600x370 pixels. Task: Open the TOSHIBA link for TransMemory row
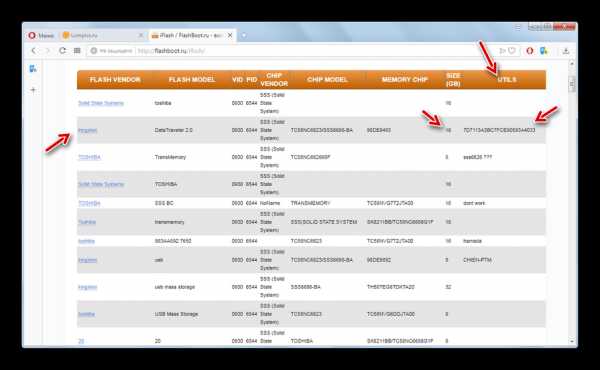[x=89, y=157]
